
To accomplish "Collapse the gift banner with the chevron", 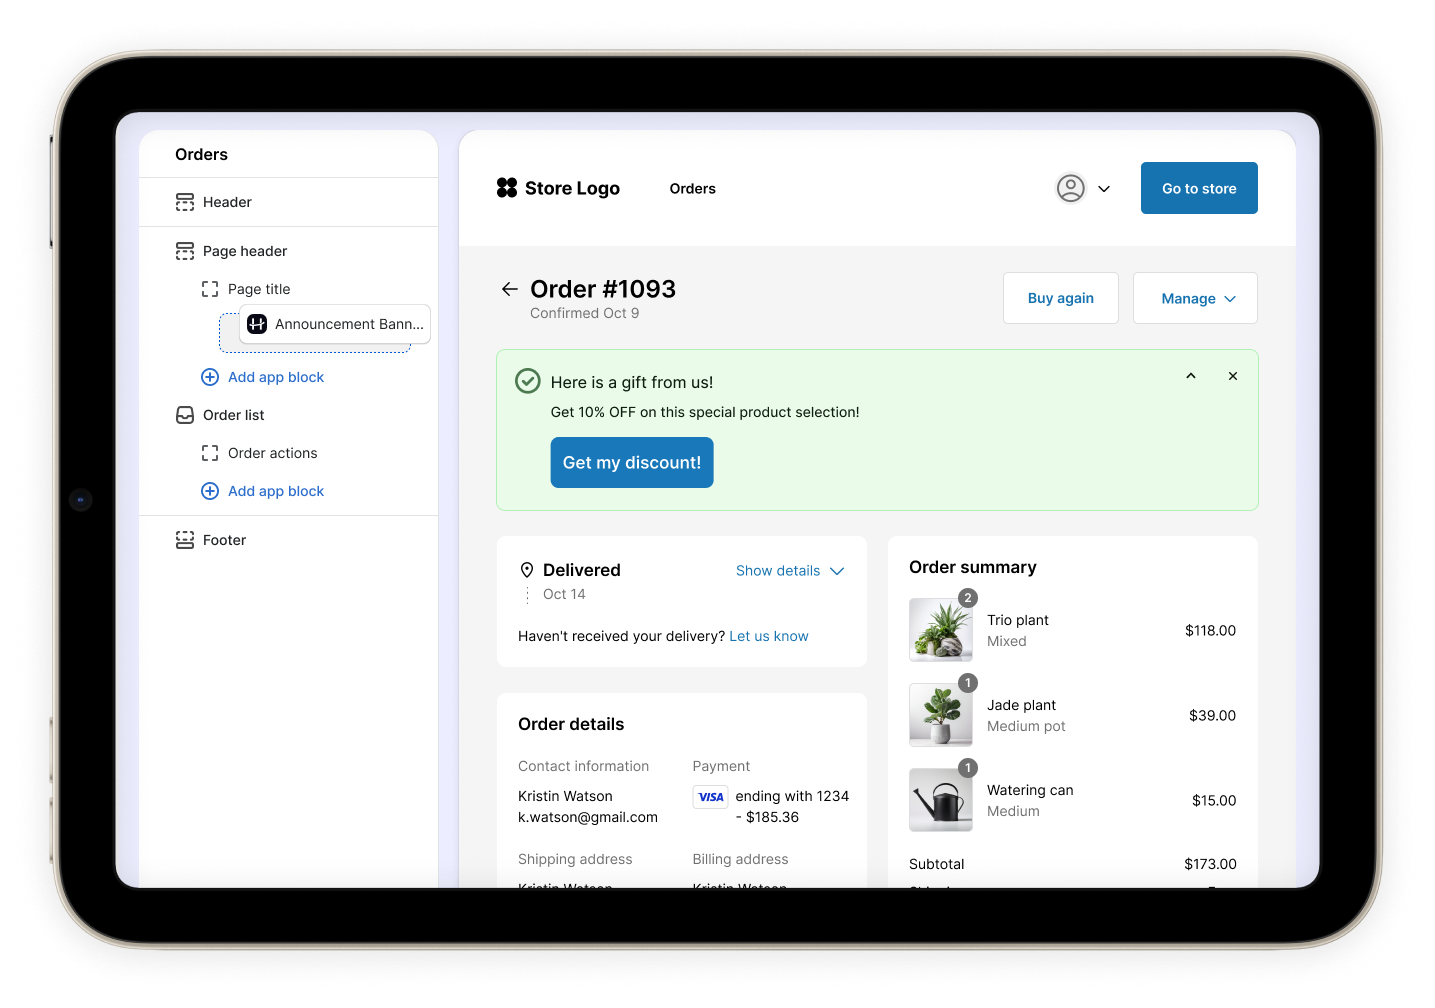I will pos(1191,376).
